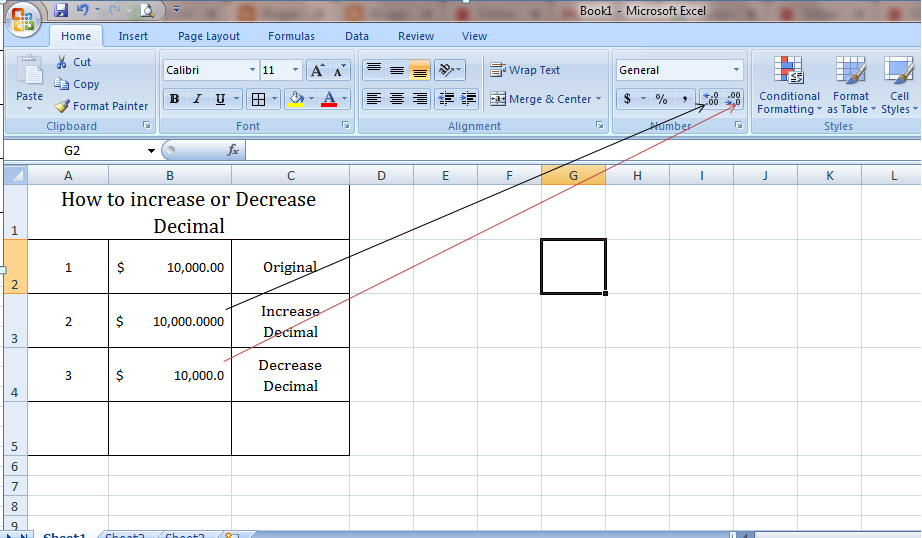Open the Formulas tab
This screenshot has height=538, width=922.
(291, 36)
